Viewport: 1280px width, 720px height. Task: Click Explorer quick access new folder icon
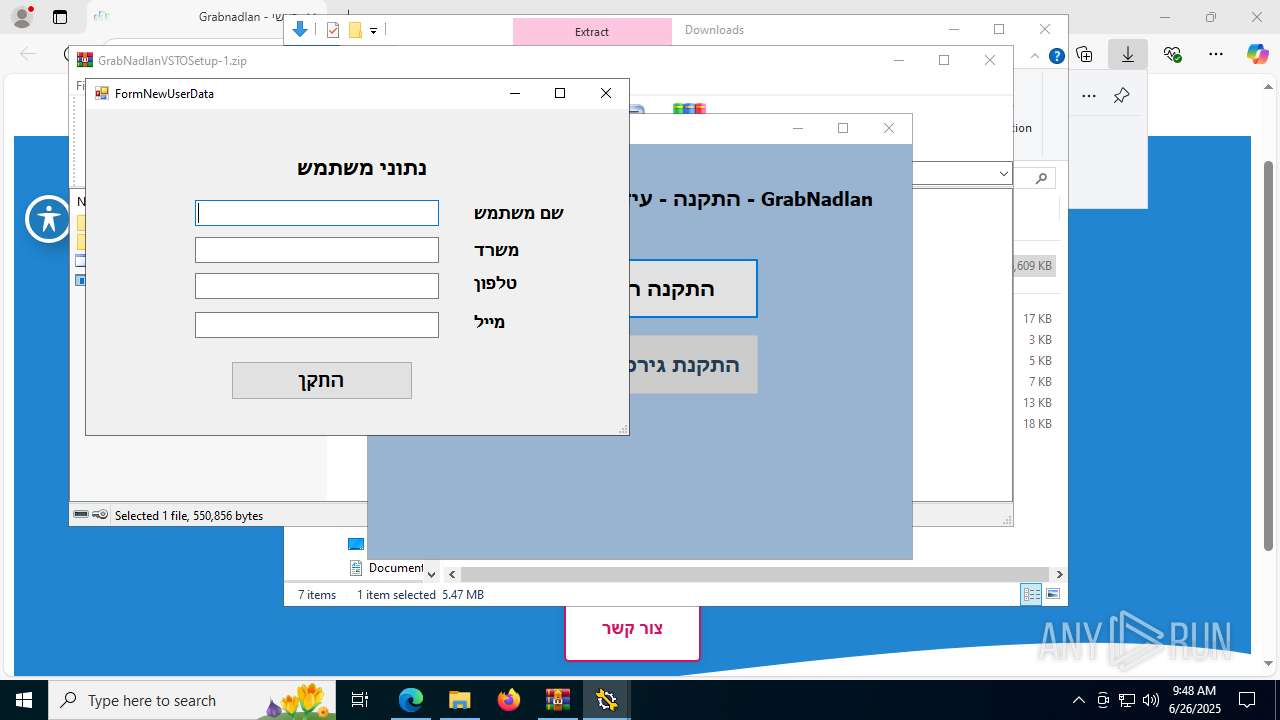[x=355, y=30]
